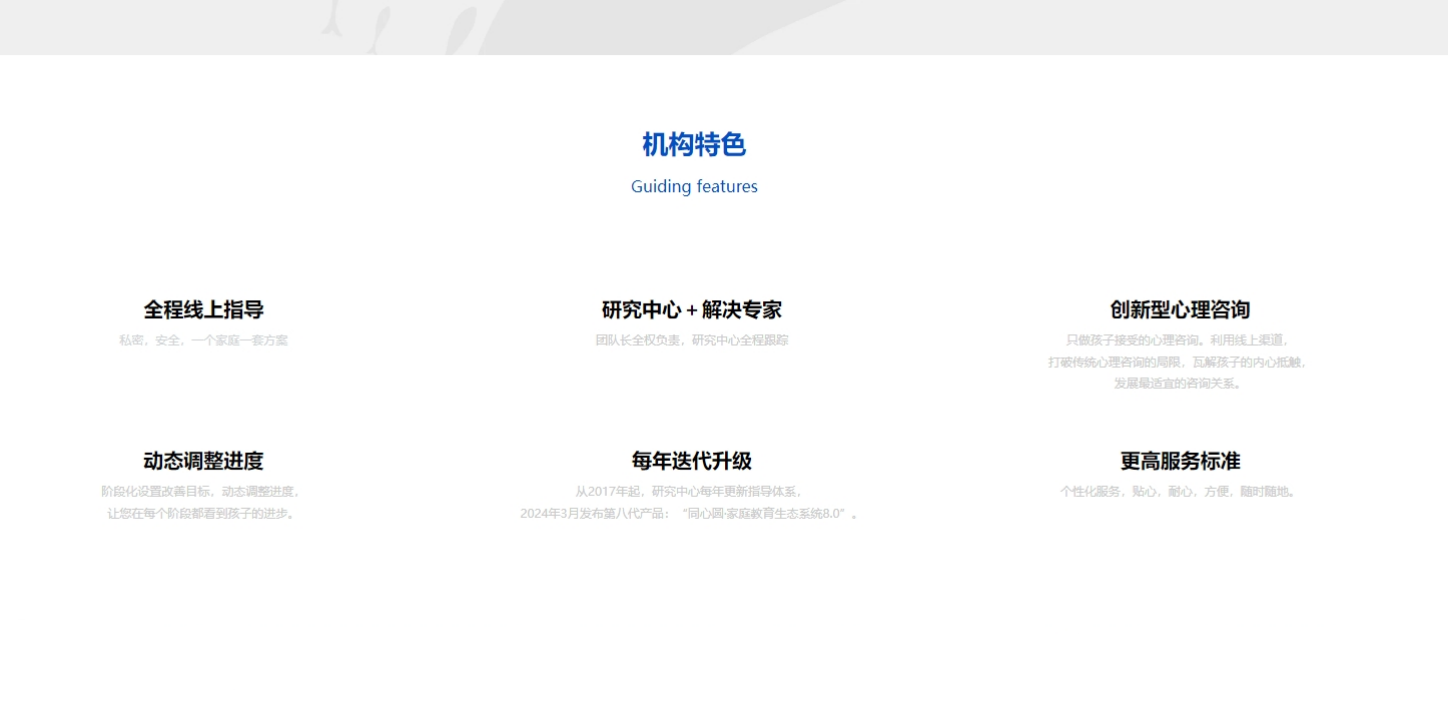Image resolution: width=1448 pixels, height=701 pixels.
Task: Open the 研究中心＋解决专家 feature title
Action: [x=691, y=310]
